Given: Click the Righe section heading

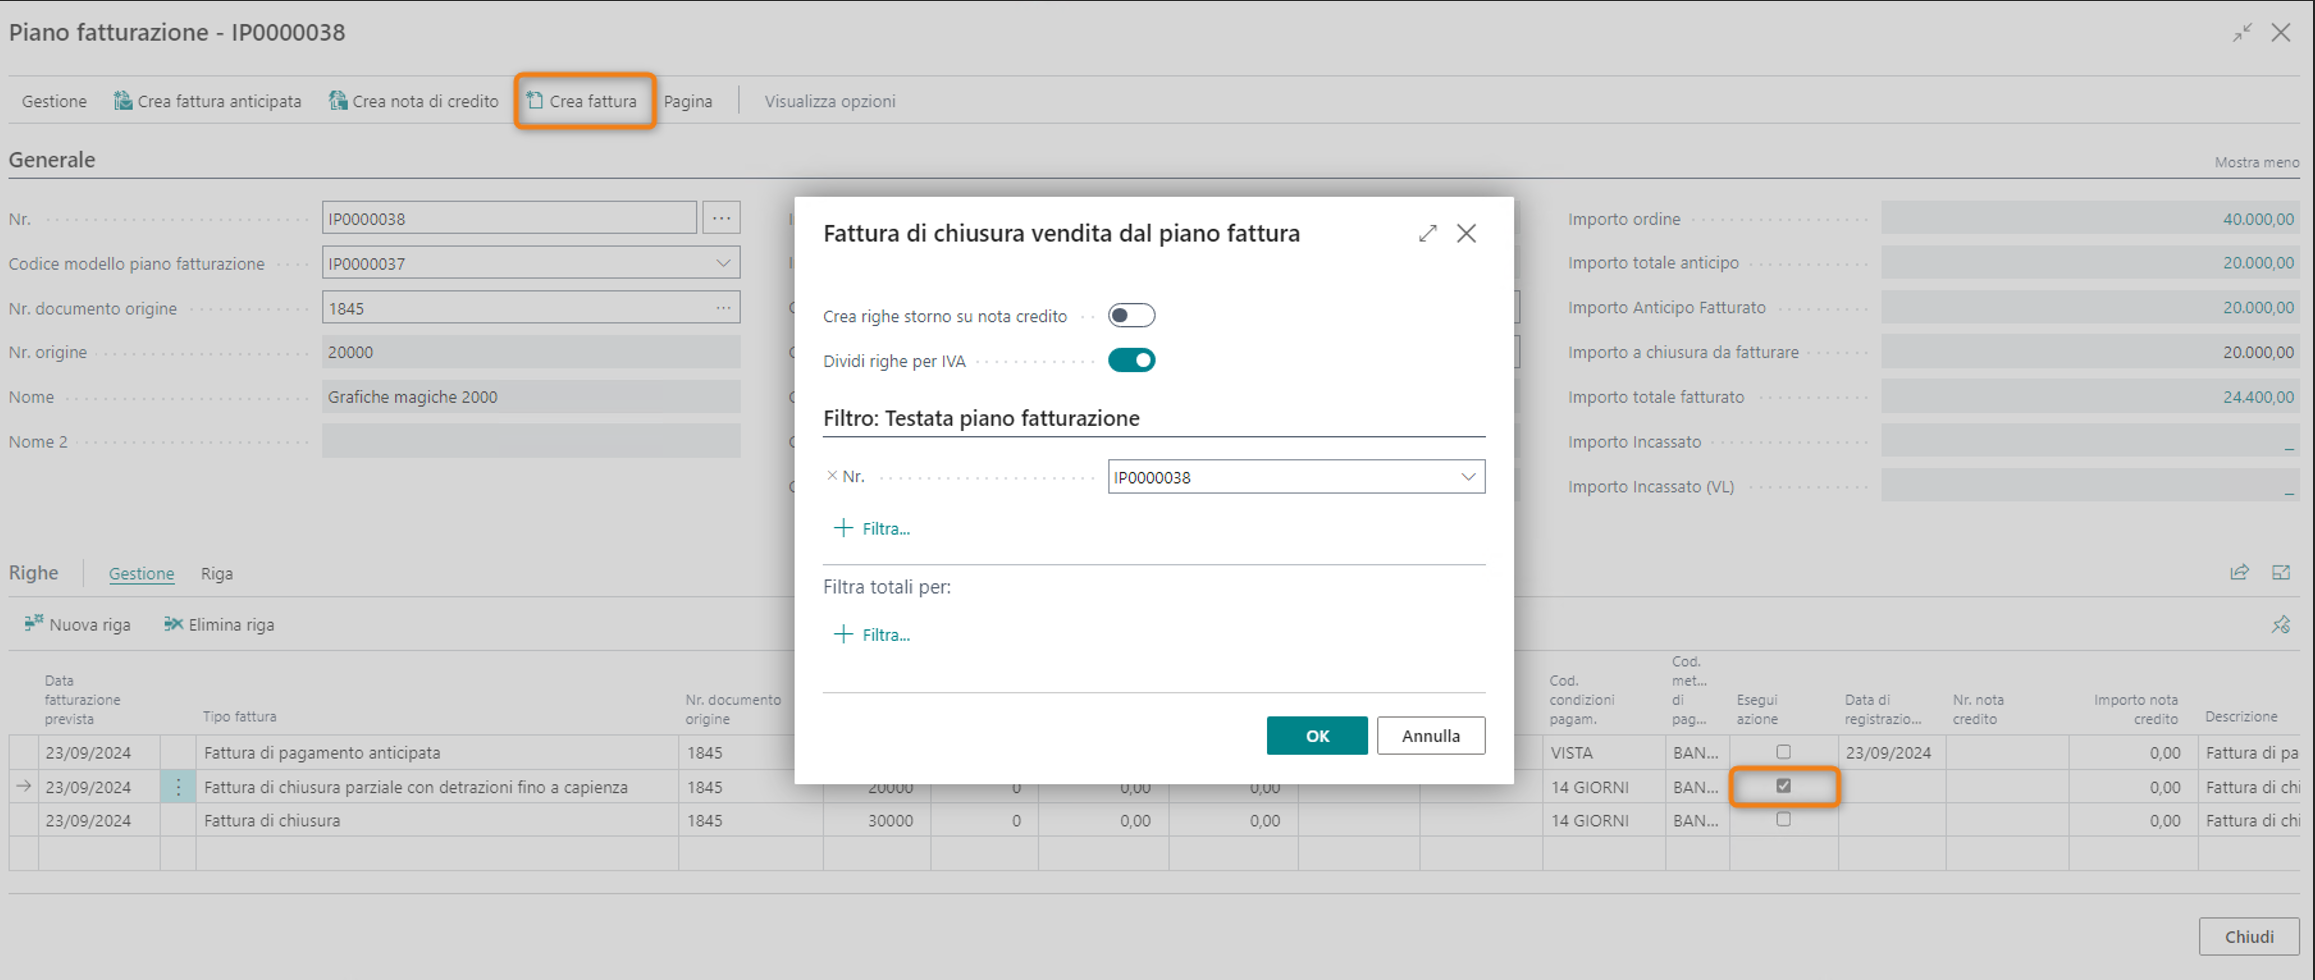Looking at the screenshot, I should pos(34,573).
